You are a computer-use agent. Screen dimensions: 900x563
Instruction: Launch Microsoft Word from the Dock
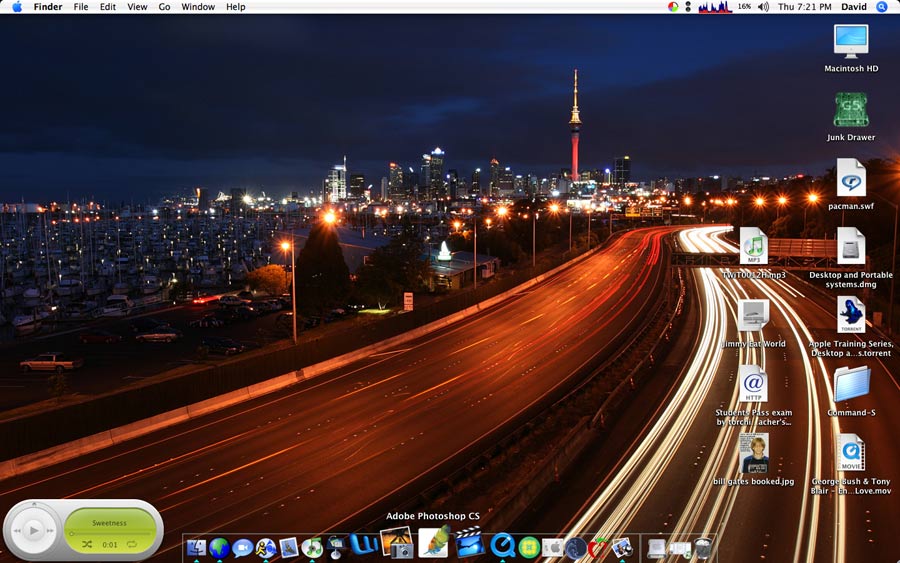364,545
